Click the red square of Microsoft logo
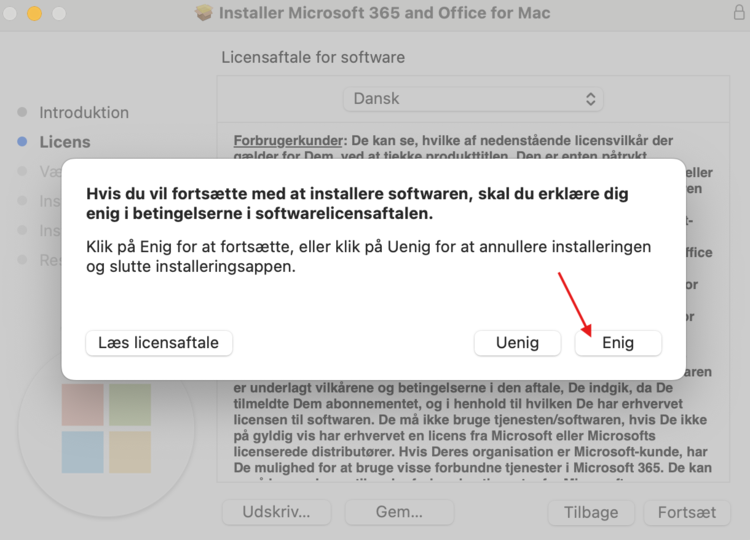This screenshot has height=540, width=750. click(x=82, y=403)
